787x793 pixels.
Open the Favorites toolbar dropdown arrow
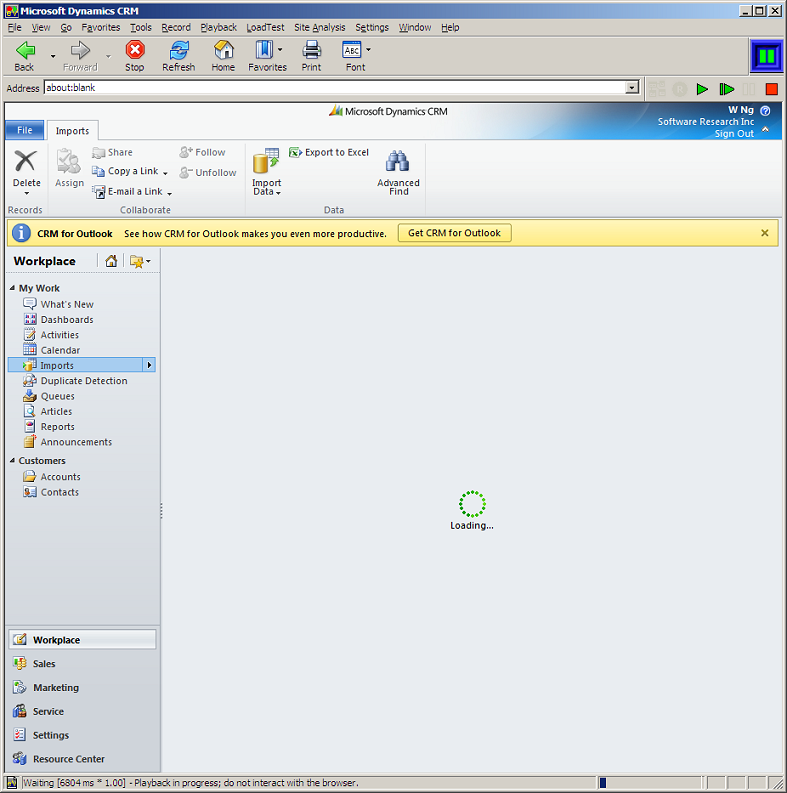click(x=280, y=50)
